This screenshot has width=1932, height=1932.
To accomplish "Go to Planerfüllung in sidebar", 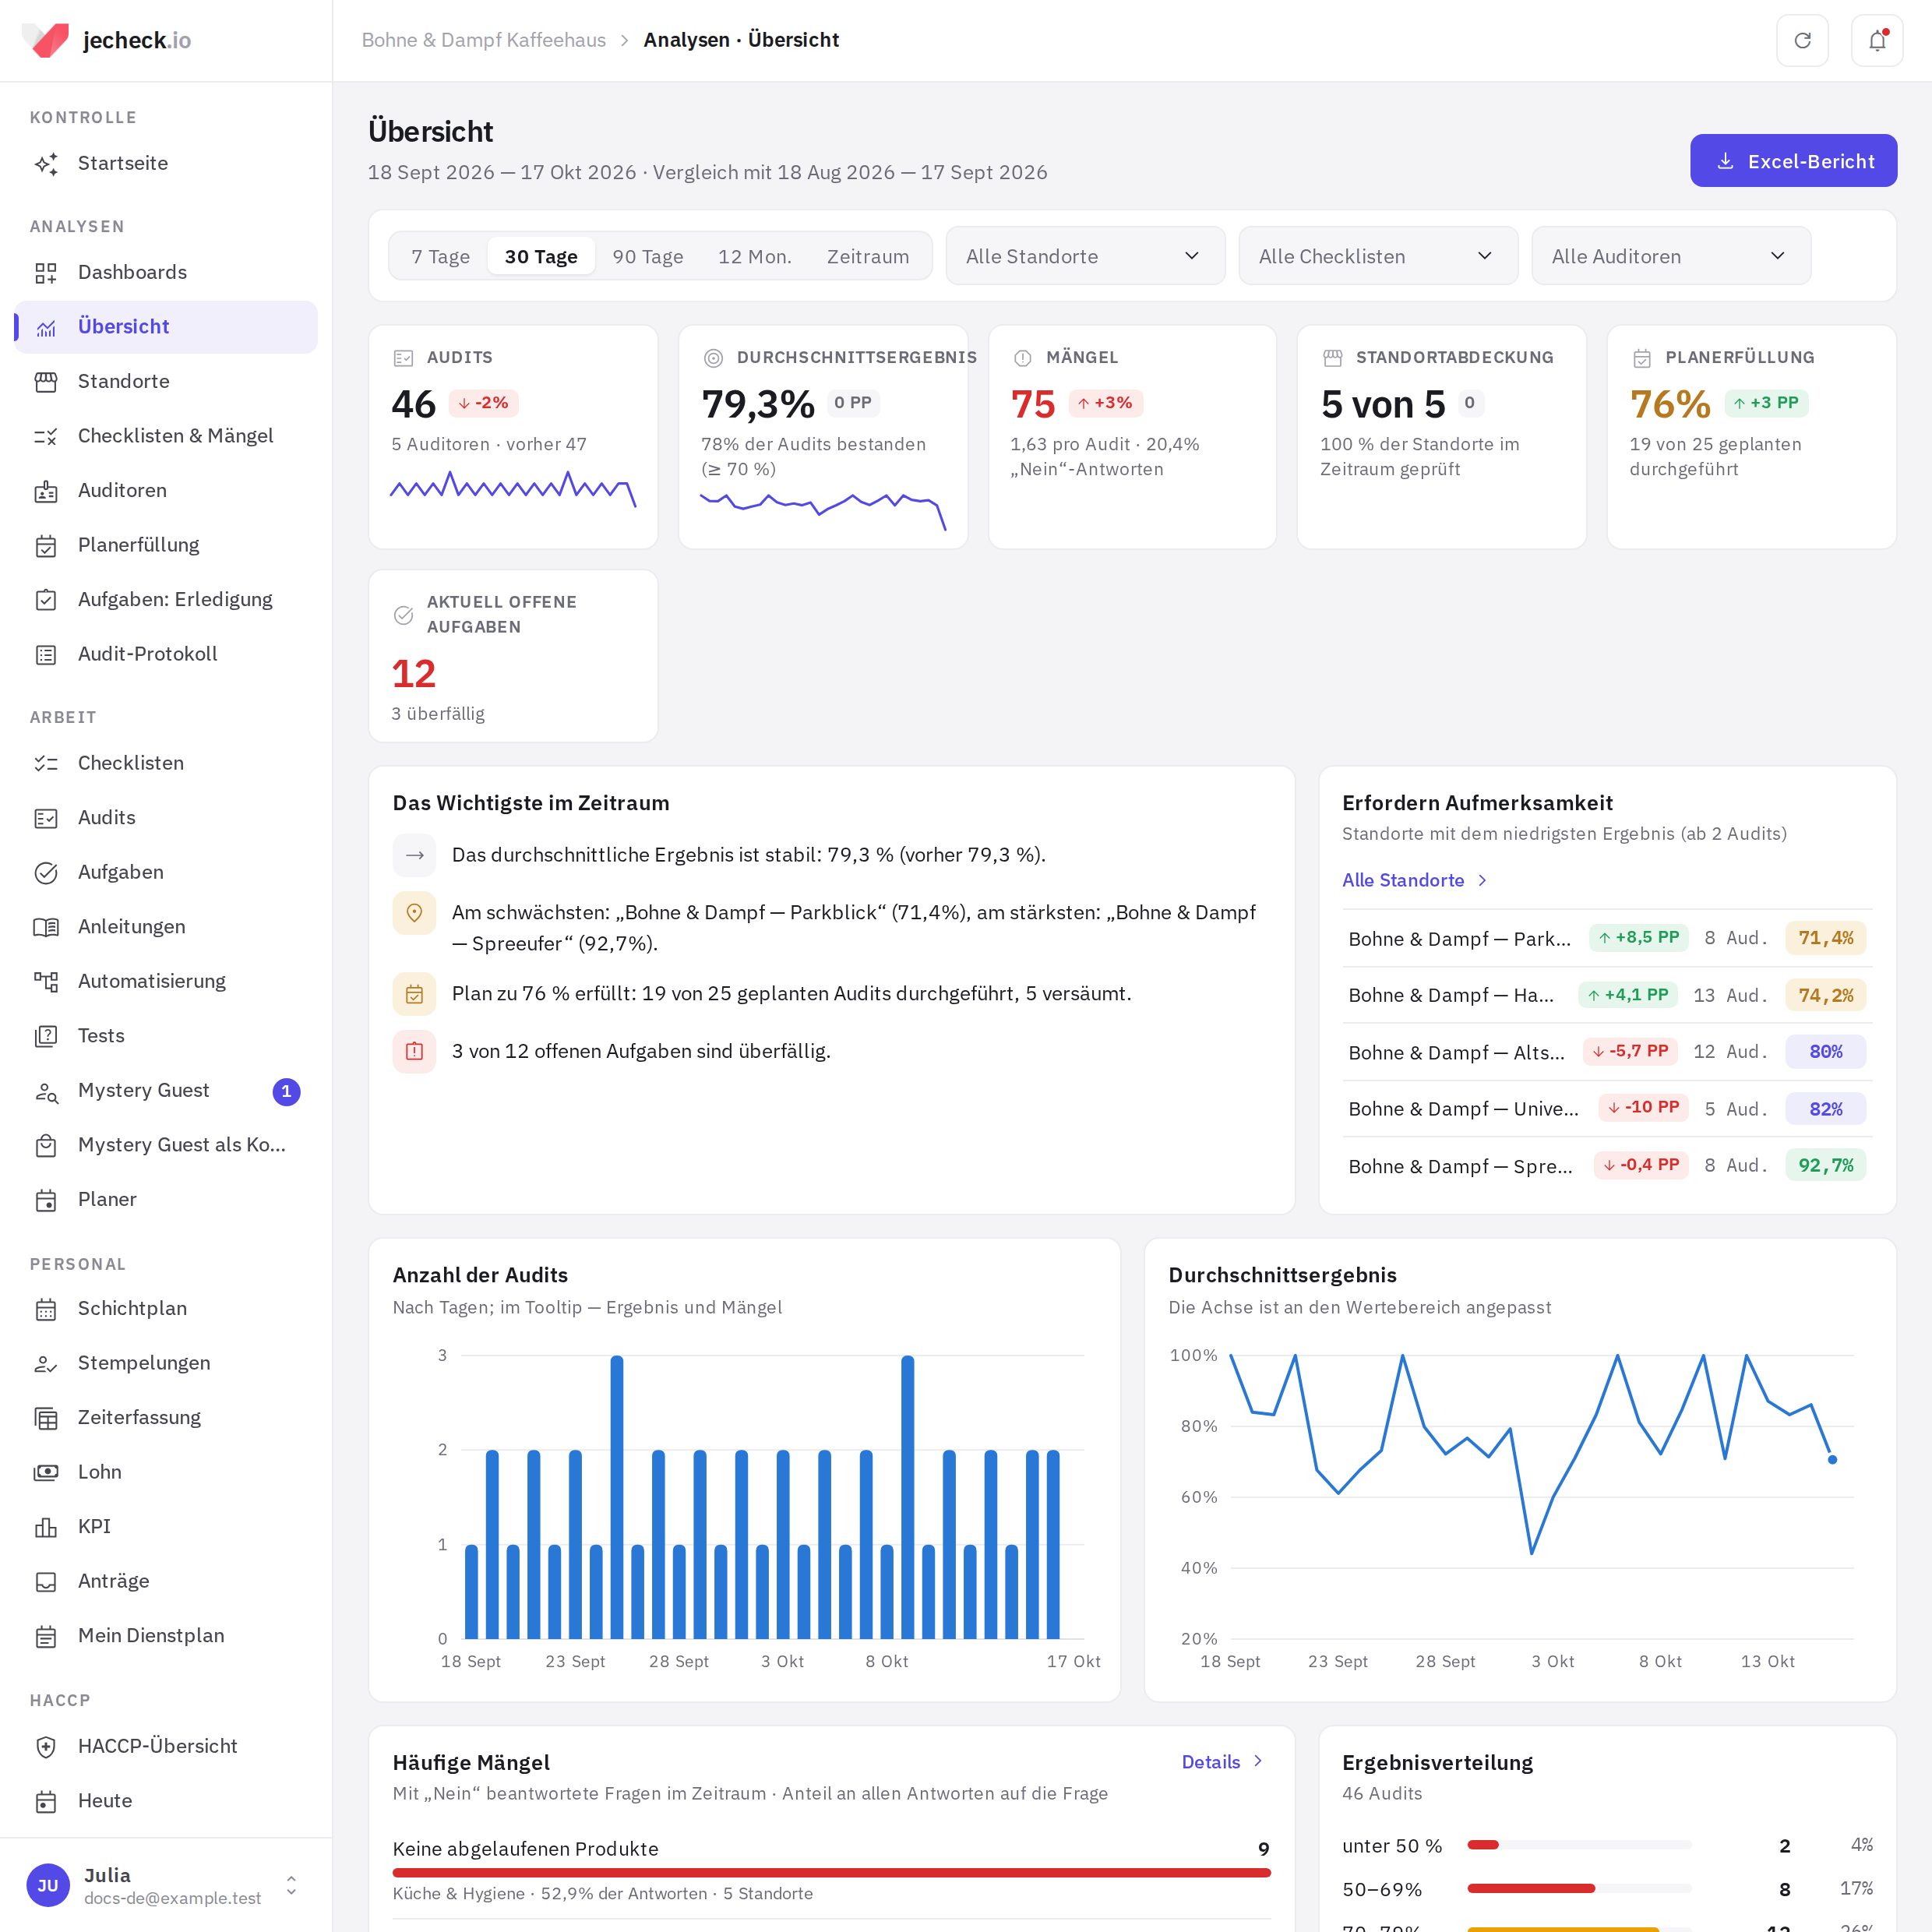I will coord(166,545).
